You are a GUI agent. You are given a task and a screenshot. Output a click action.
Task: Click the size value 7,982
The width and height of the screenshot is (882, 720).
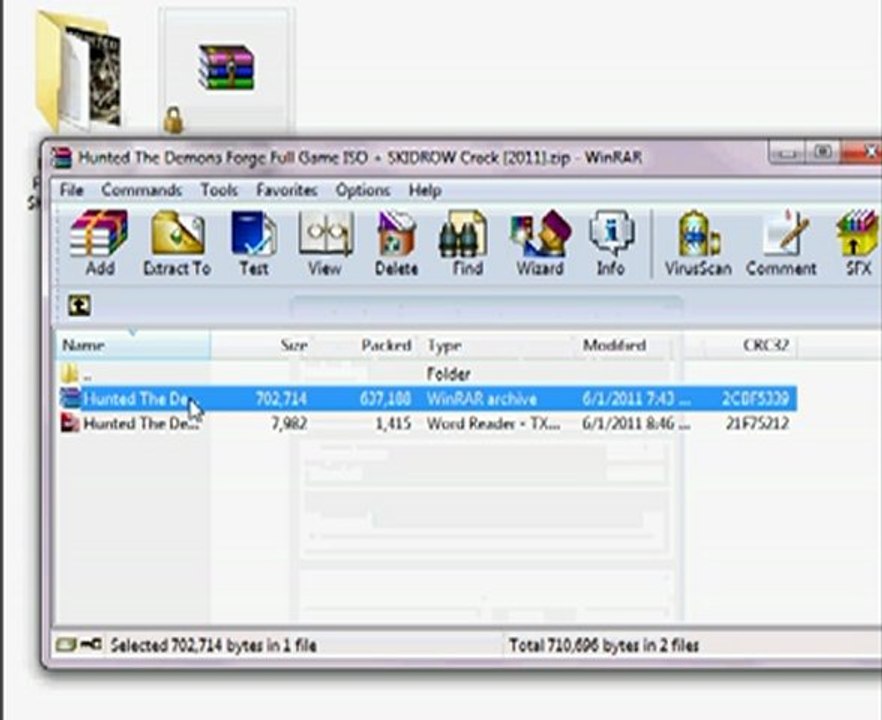[289, 423]
